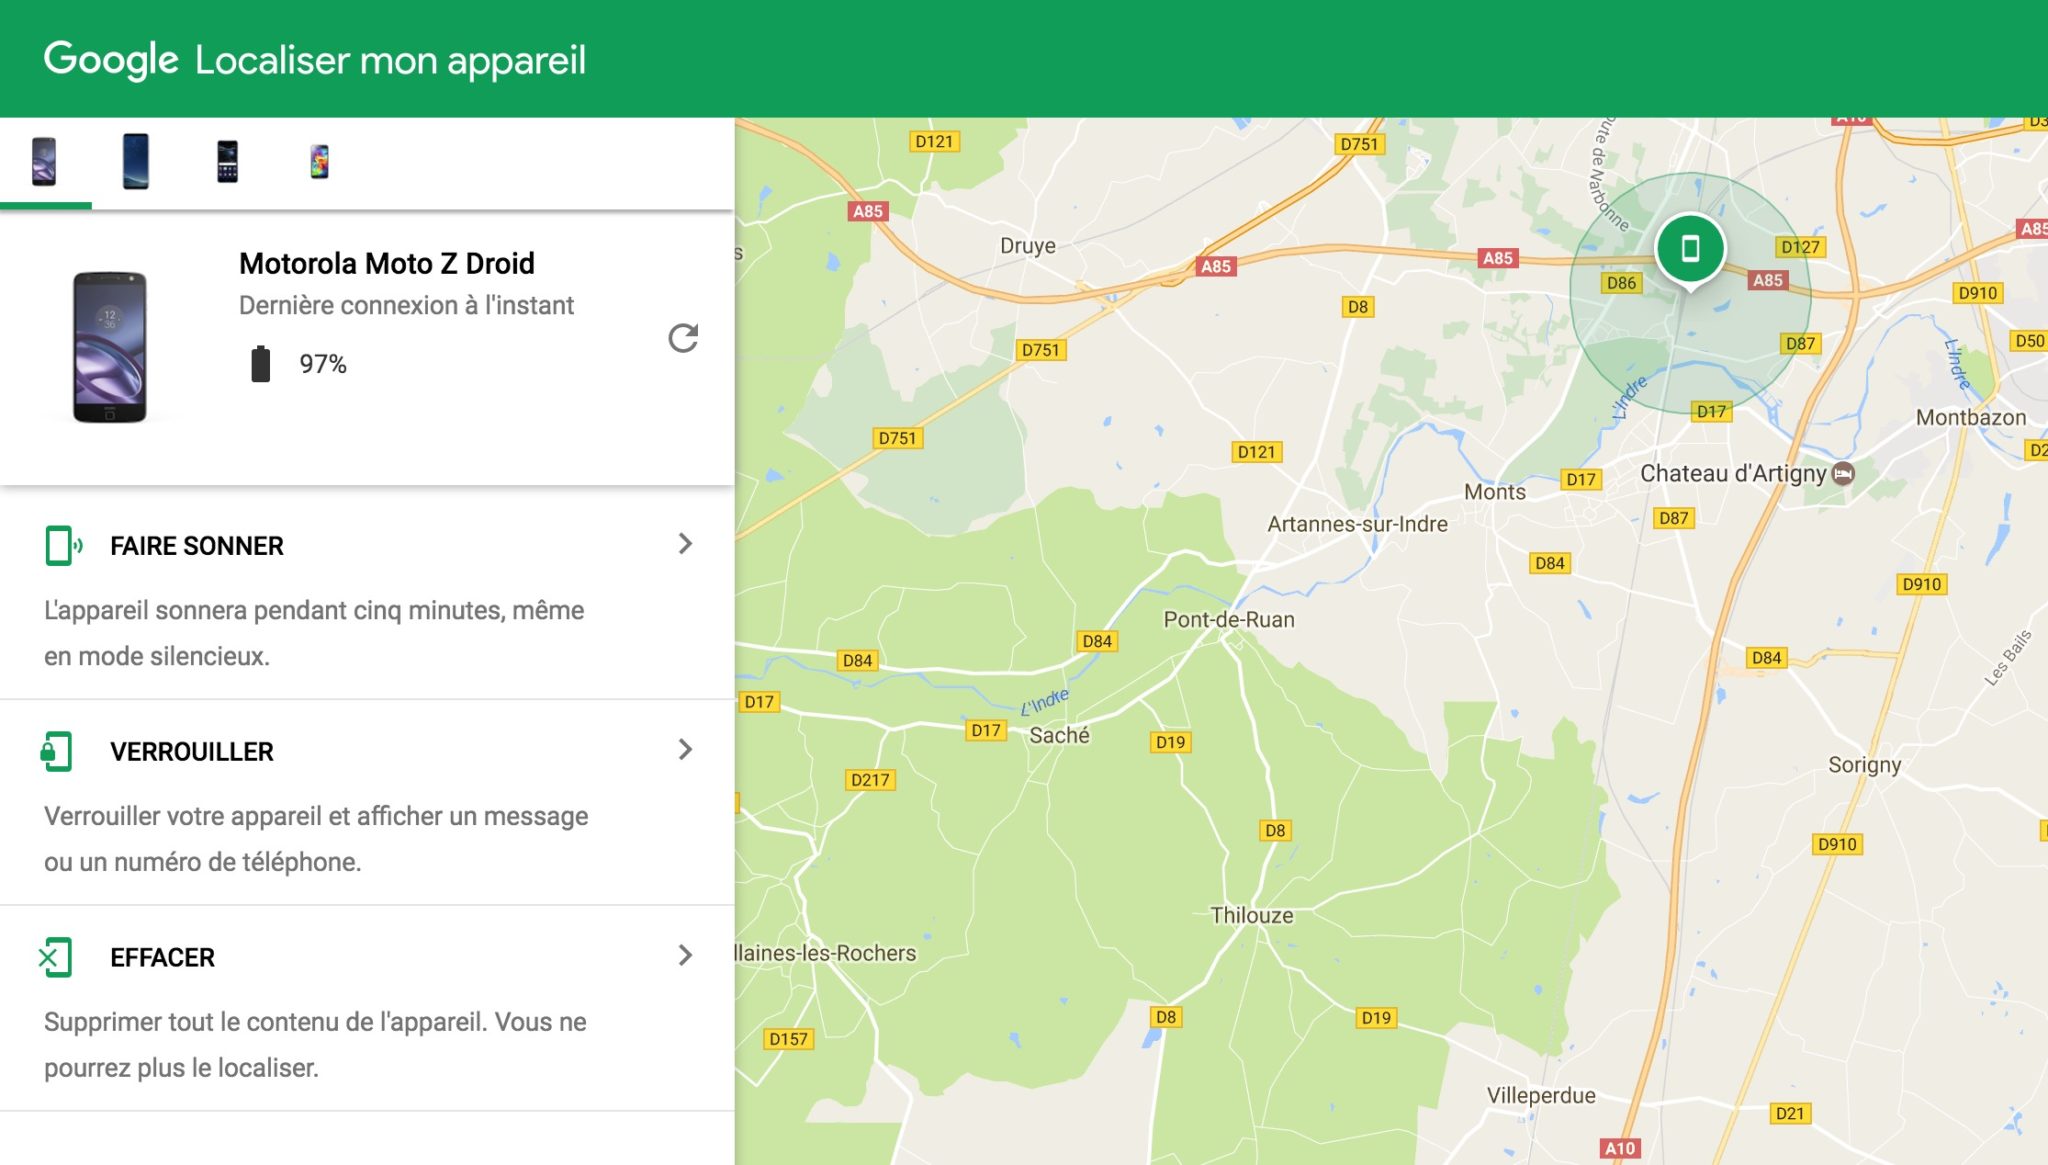Click the large Motorola Moto Z phone image
The height and width of the screenshot is (1165, 2048).
point(110,347)
